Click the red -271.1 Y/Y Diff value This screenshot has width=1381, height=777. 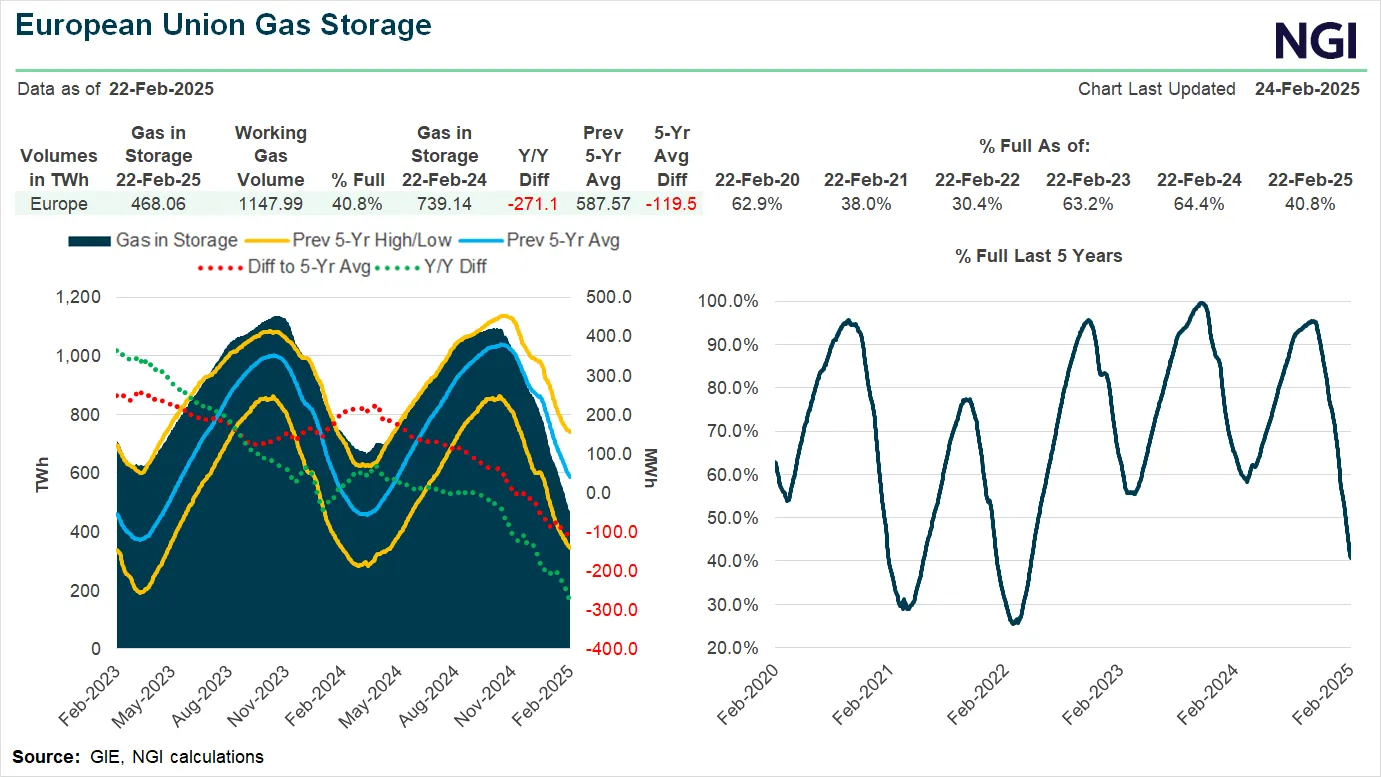point(534,203)
